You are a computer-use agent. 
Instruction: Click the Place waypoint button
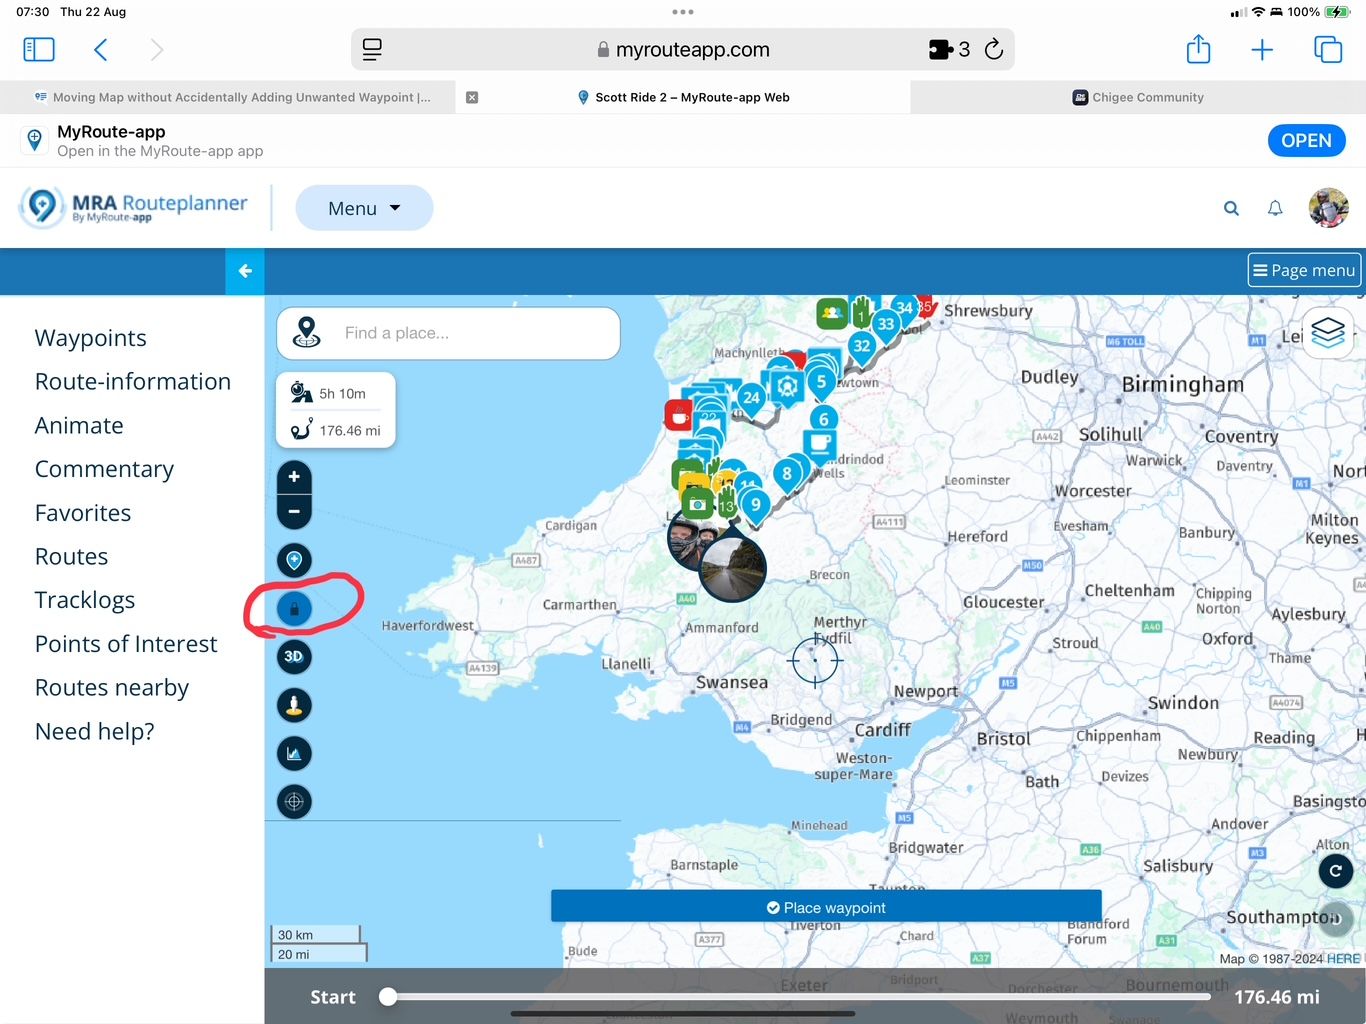[826, 907]
